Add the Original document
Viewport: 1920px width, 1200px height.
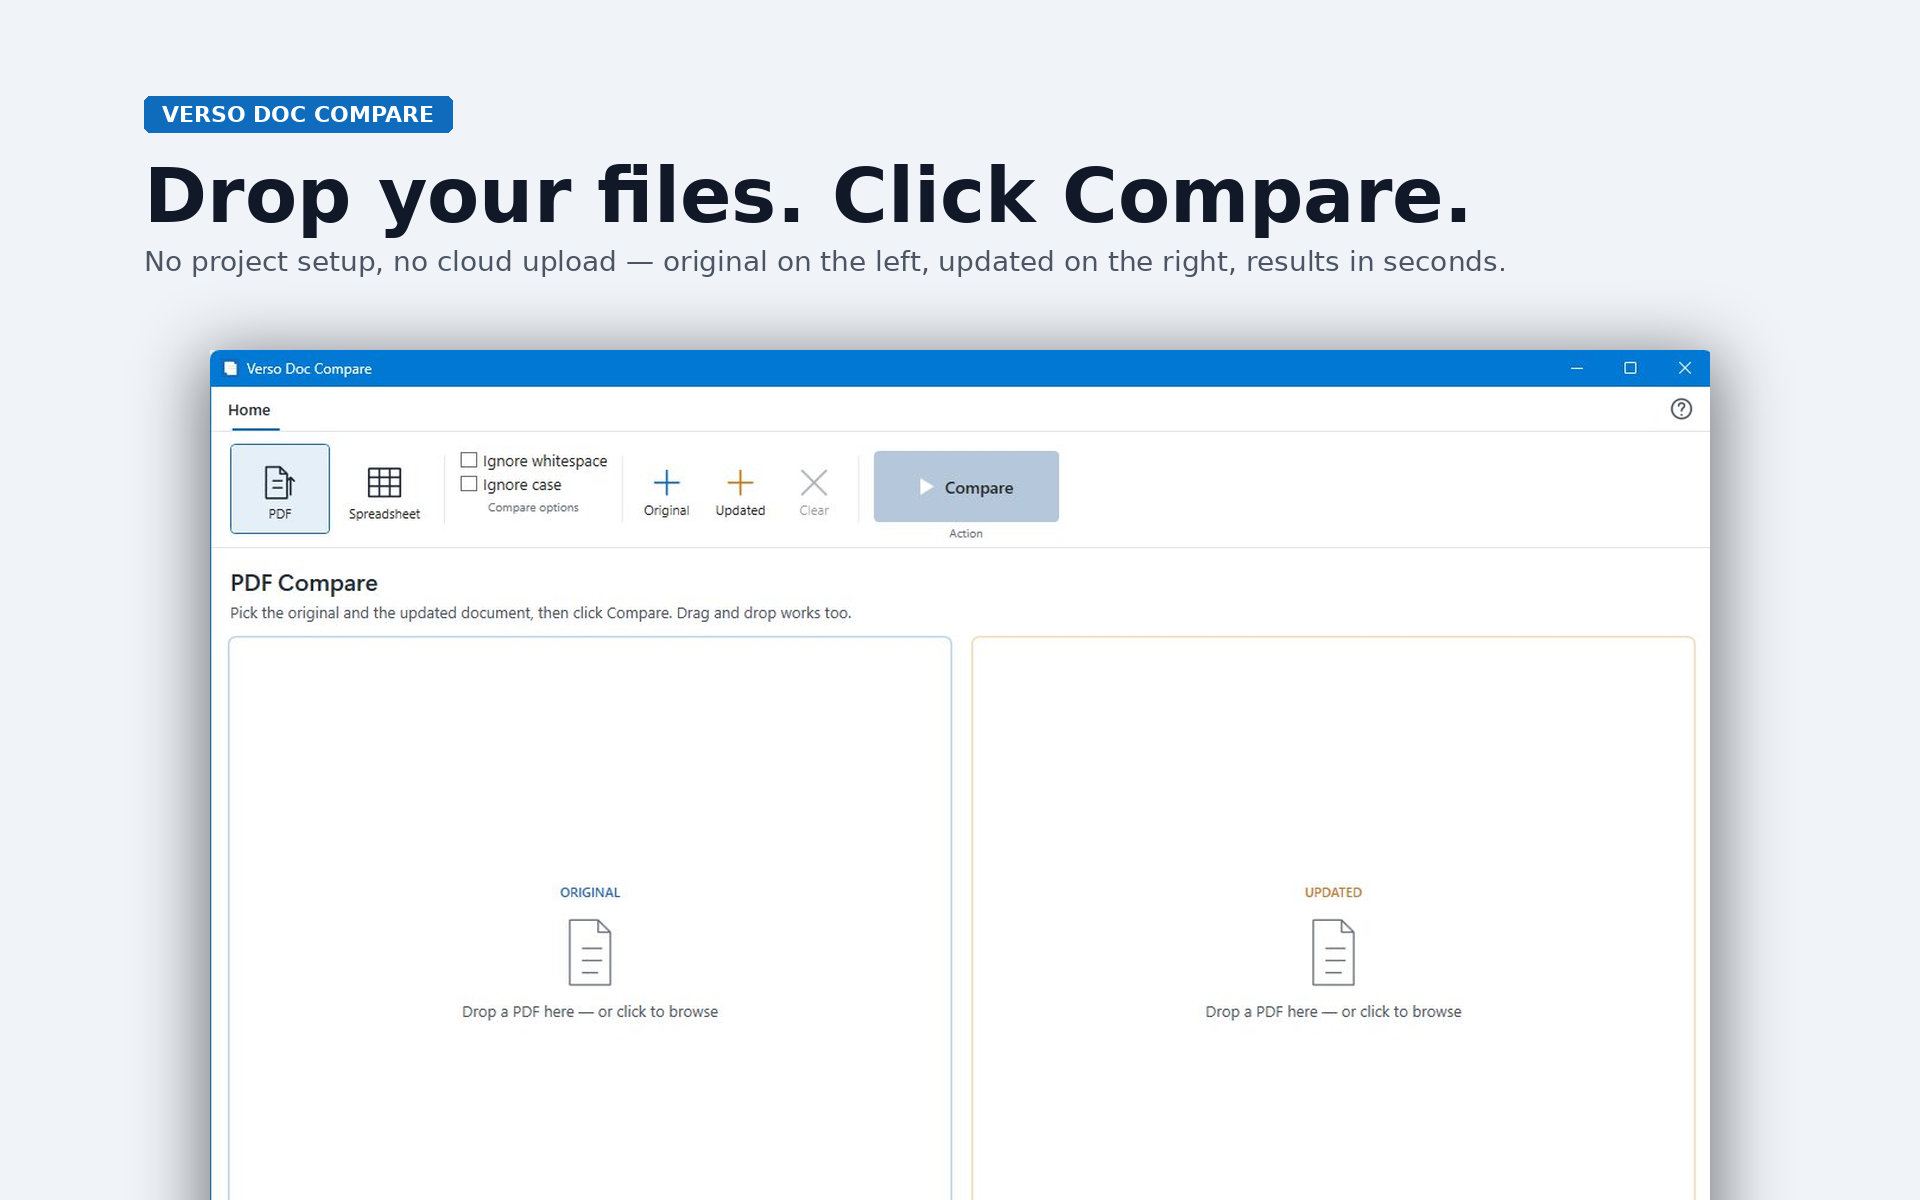(x=666, y=492)
